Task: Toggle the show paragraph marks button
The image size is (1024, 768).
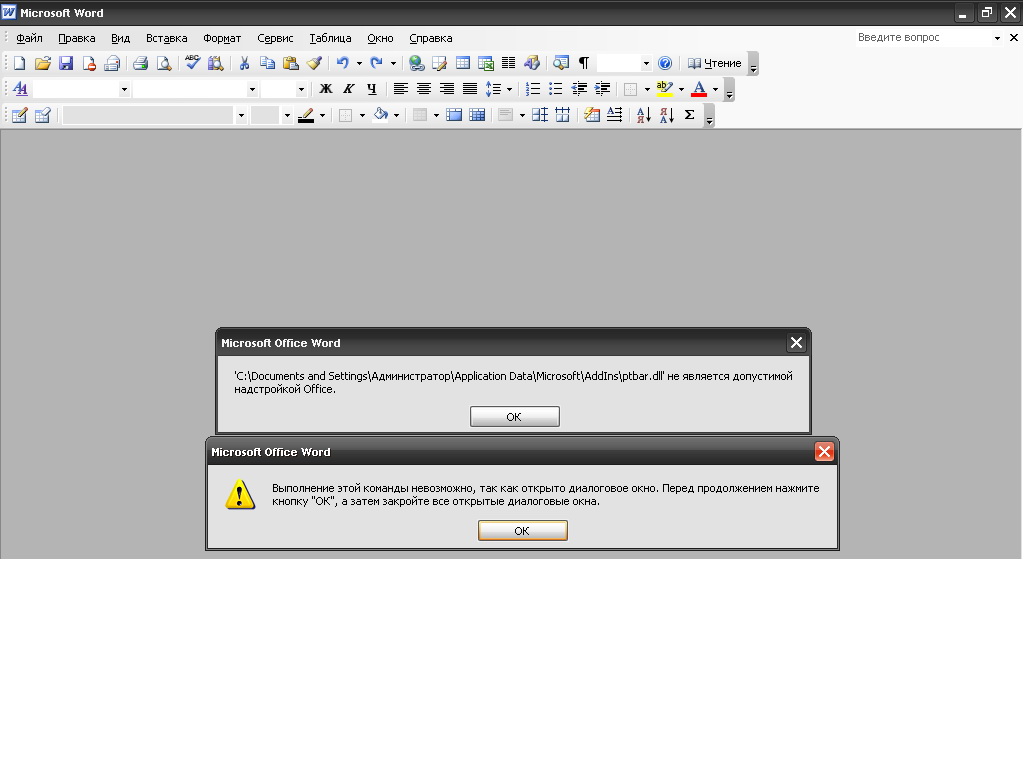Action: pos(583,63)
